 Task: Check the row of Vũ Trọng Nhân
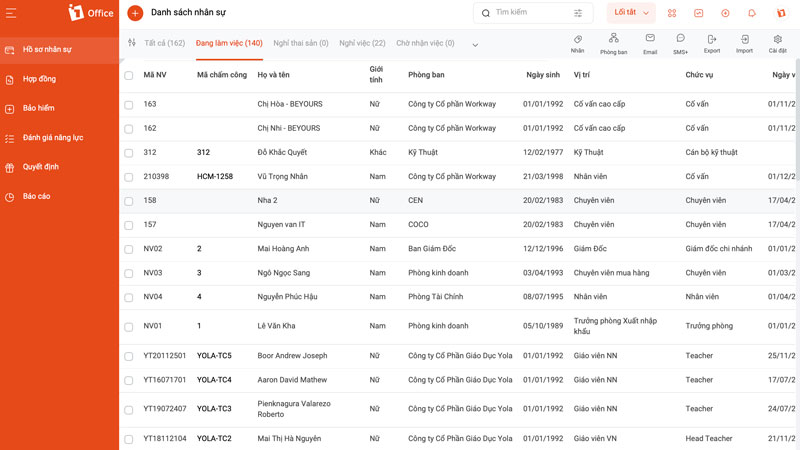click(x=129, y=177)
